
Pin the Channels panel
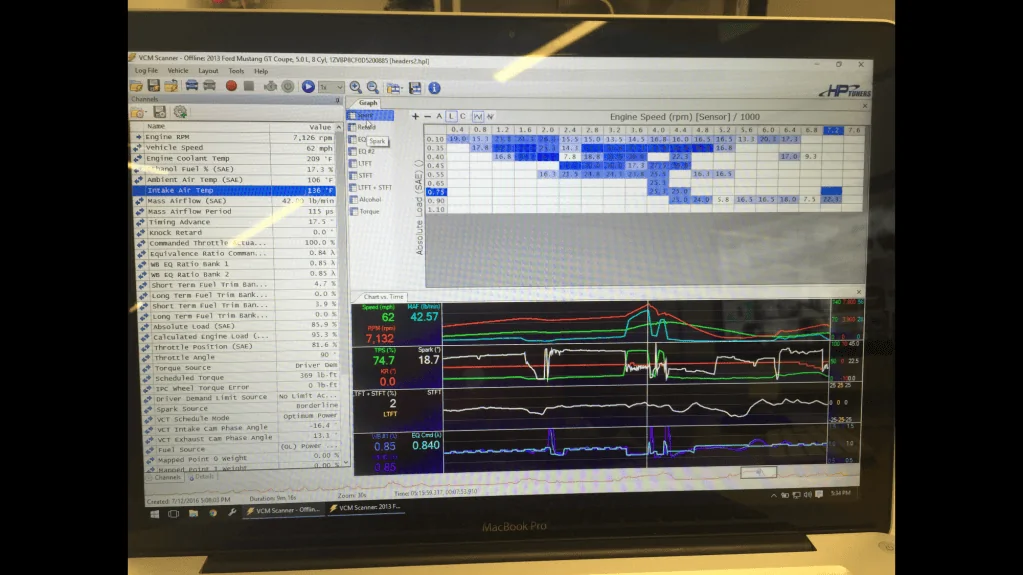point(337,100)
